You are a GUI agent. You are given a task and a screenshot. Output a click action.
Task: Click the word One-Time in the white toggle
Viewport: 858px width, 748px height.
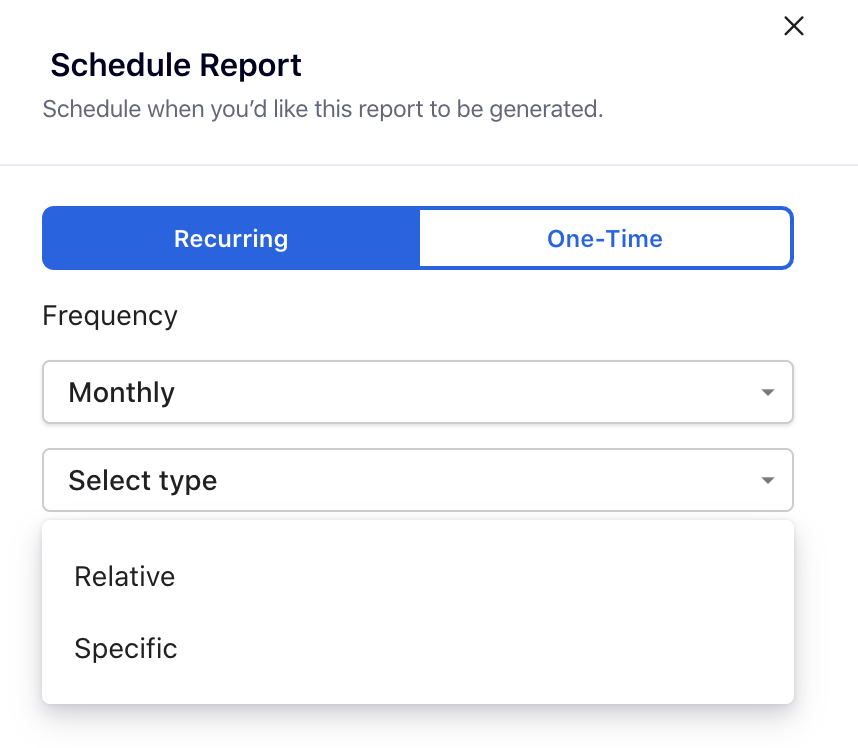click(x=604, y=239)
